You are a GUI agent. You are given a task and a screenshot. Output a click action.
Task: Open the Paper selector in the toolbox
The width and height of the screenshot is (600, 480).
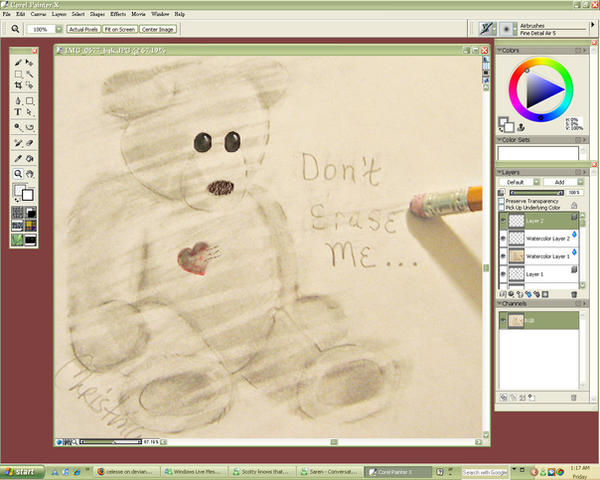point(18,212)
